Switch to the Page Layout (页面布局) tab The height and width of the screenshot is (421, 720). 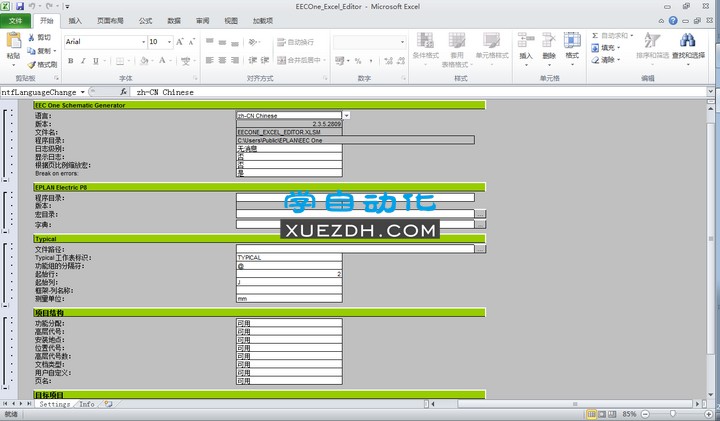(x=110, y=21)
